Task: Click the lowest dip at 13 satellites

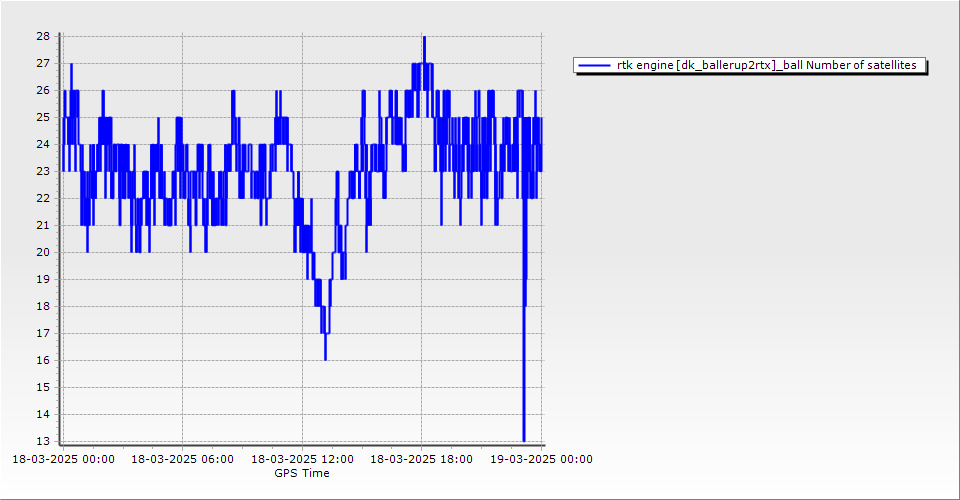Action: tap(524, 441)
